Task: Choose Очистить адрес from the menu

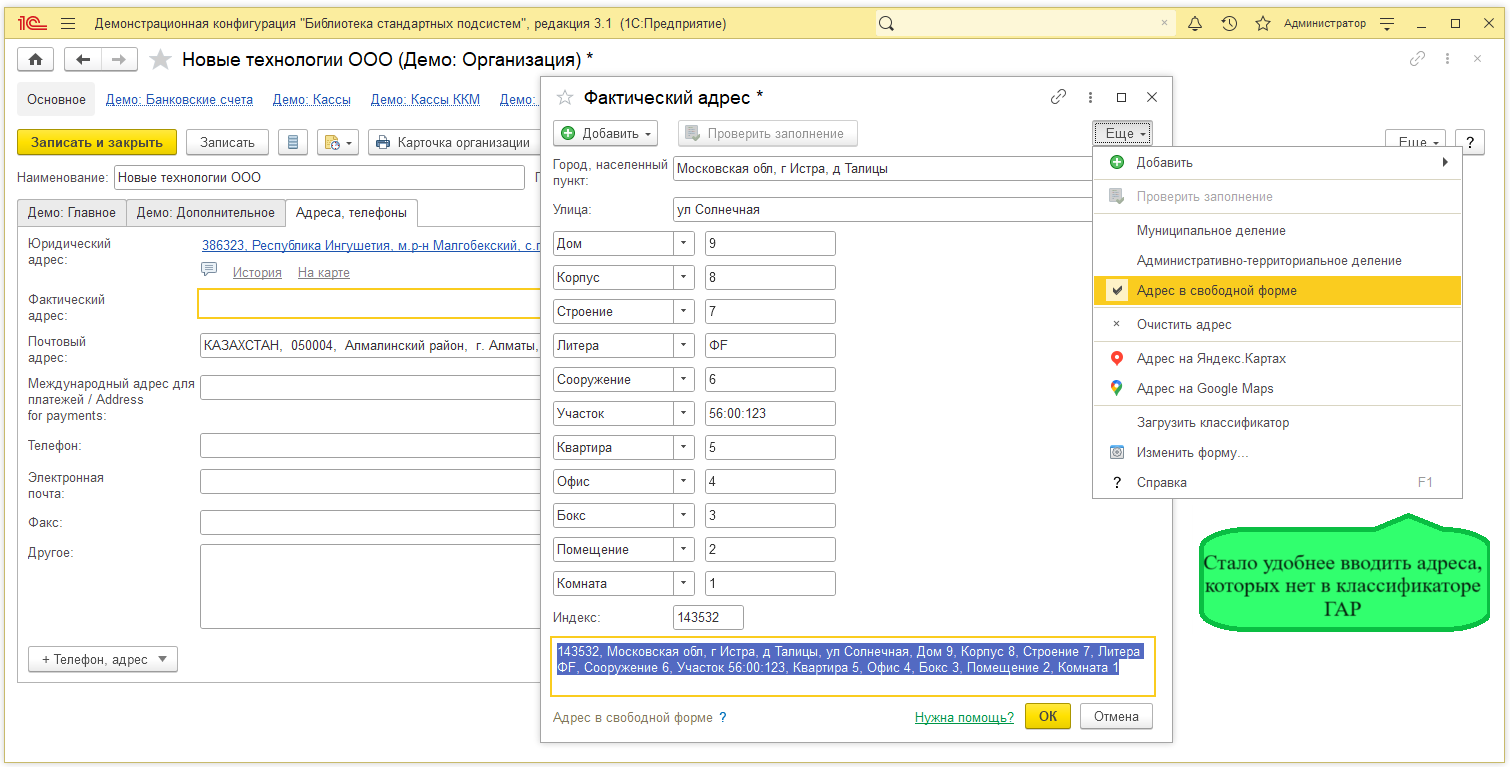Action: [1183, 324]
